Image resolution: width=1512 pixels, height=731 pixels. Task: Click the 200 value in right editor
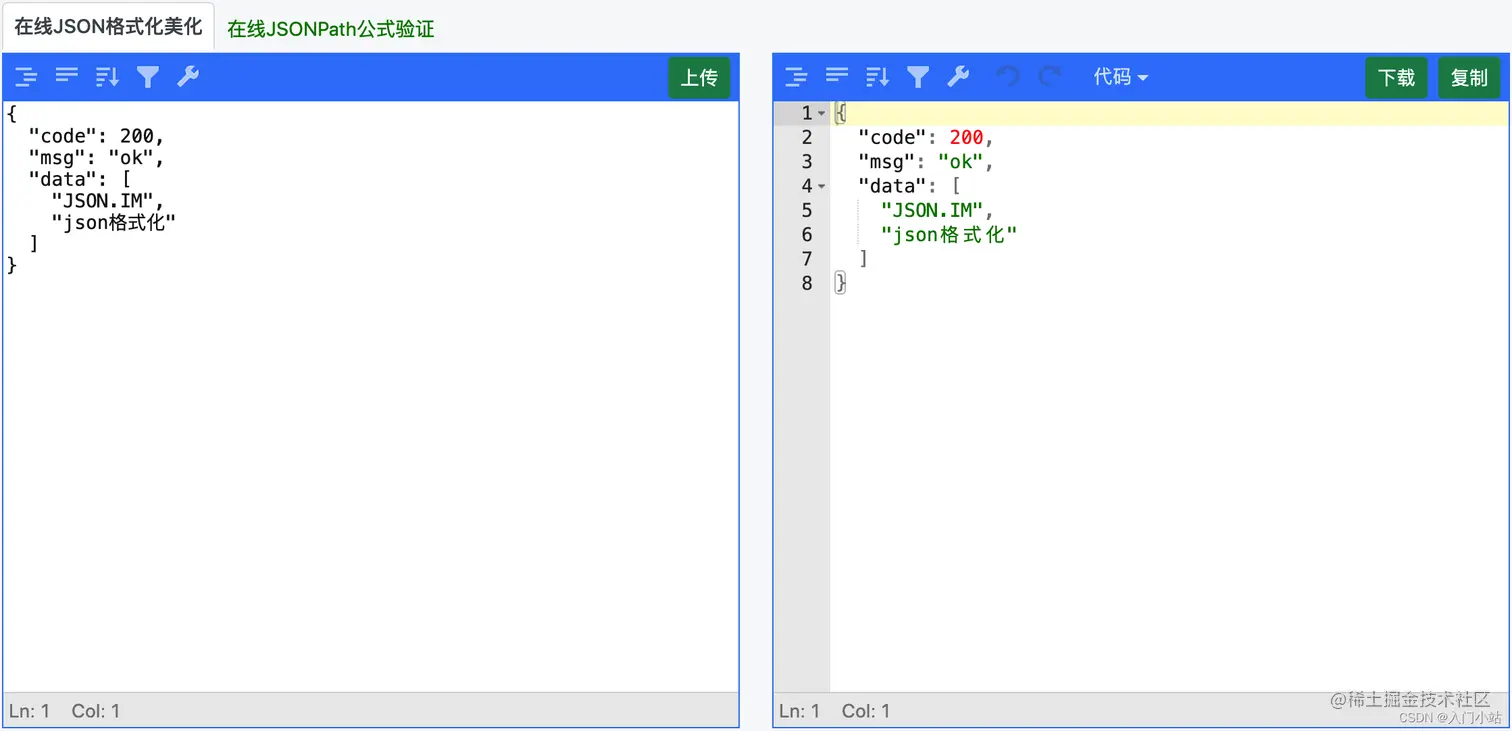point(966,138)
